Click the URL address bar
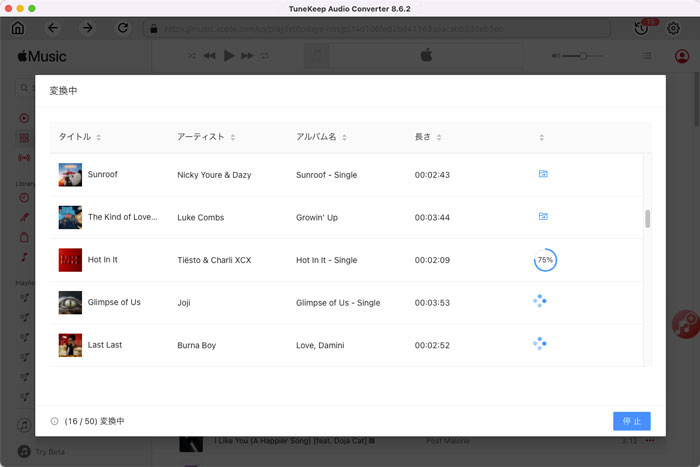 tap(377, 29)
